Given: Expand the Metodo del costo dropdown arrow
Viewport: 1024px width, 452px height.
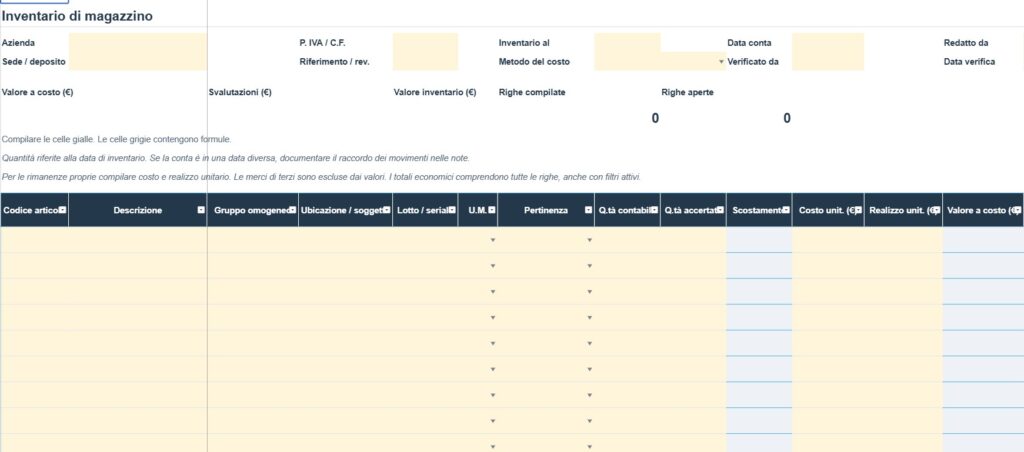Looking at the screenshot, I should pos(722,61).
